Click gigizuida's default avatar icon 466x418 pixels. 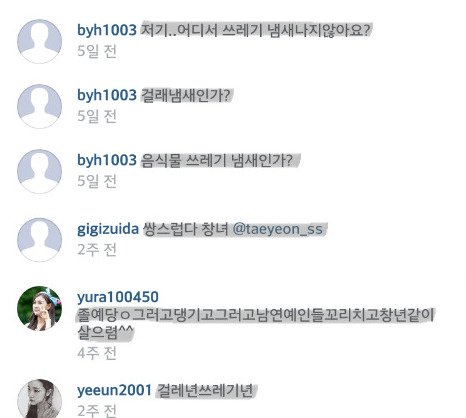39,240
